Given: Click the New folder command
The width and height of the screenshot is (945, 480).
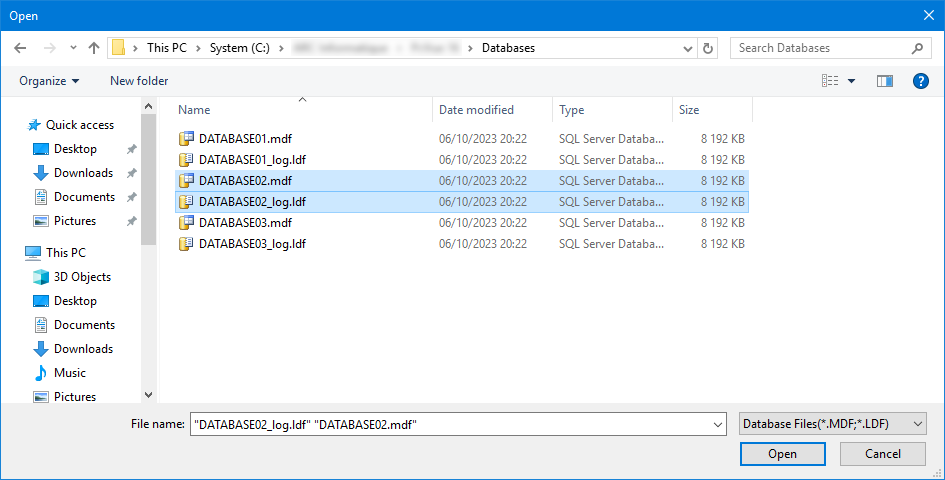Looking at the screenshot, I should click(139, 81).
